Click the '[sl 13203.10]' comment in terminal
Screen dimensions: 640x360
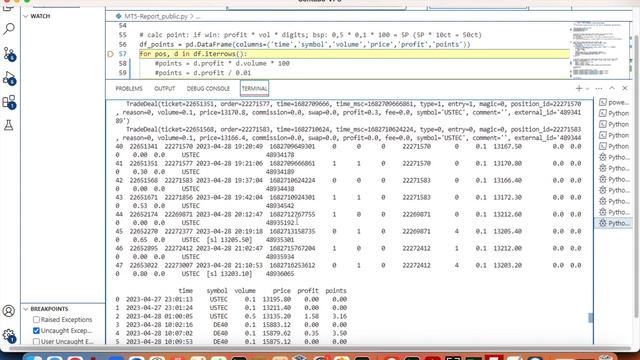229,274
